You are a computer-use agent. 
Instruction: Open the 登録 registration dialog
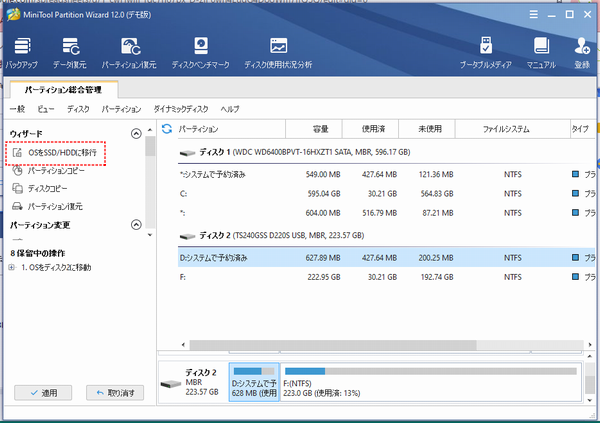tap(582, 53)
